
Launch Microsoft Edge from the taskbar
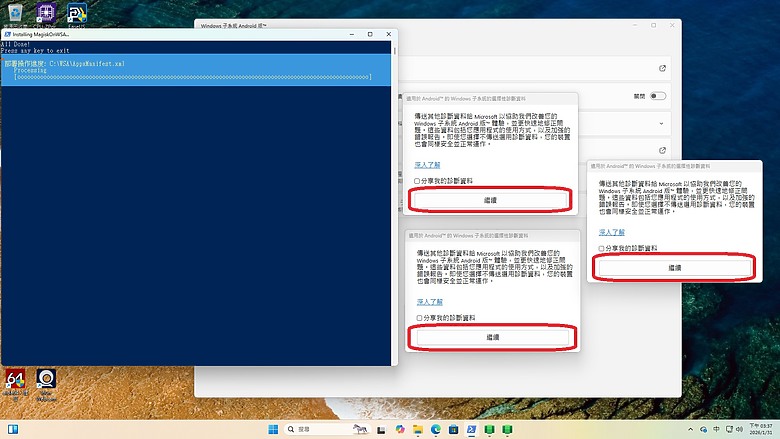click(436, 429)
